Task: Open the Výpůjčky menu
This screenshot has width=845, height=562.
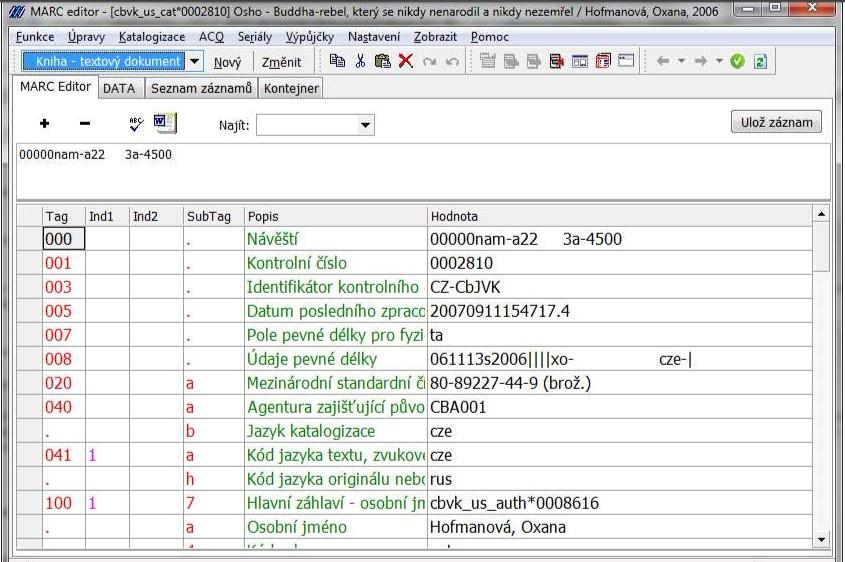Action: (x=310, y=37)
